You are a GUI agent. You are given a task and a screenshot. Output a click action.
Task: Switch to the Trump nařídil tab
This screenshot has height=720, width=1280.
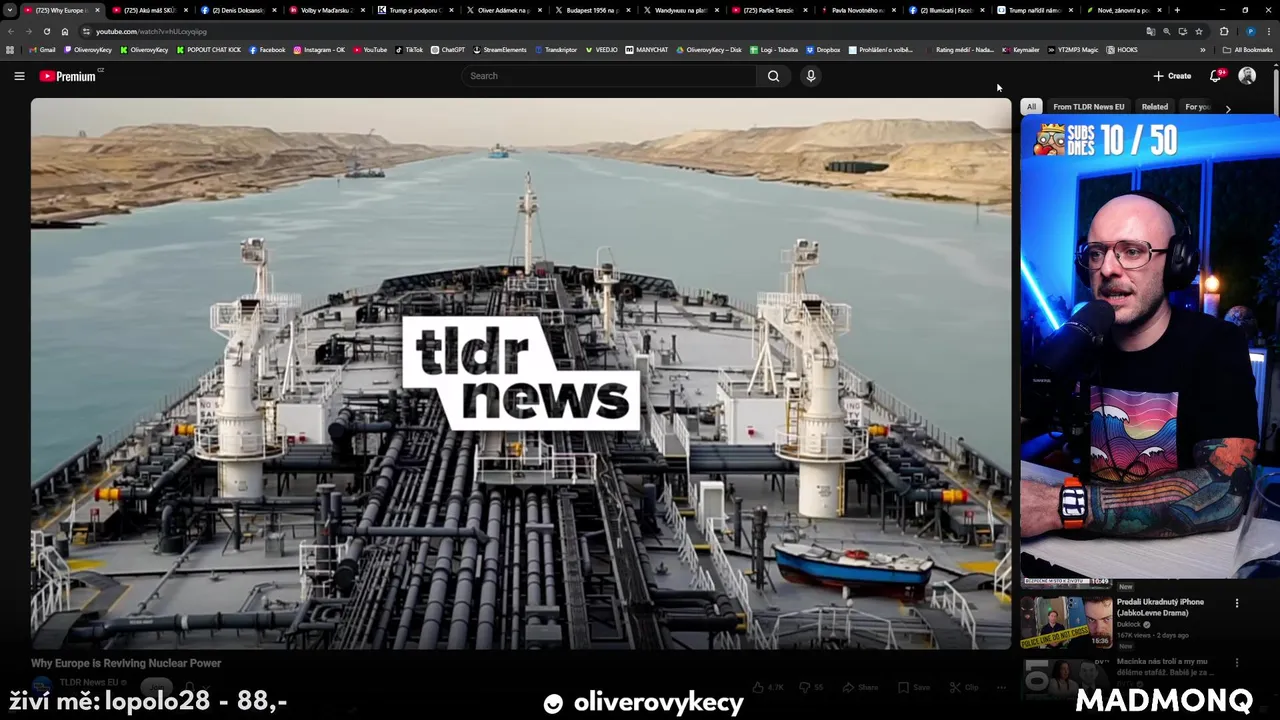pos(1035,10)
